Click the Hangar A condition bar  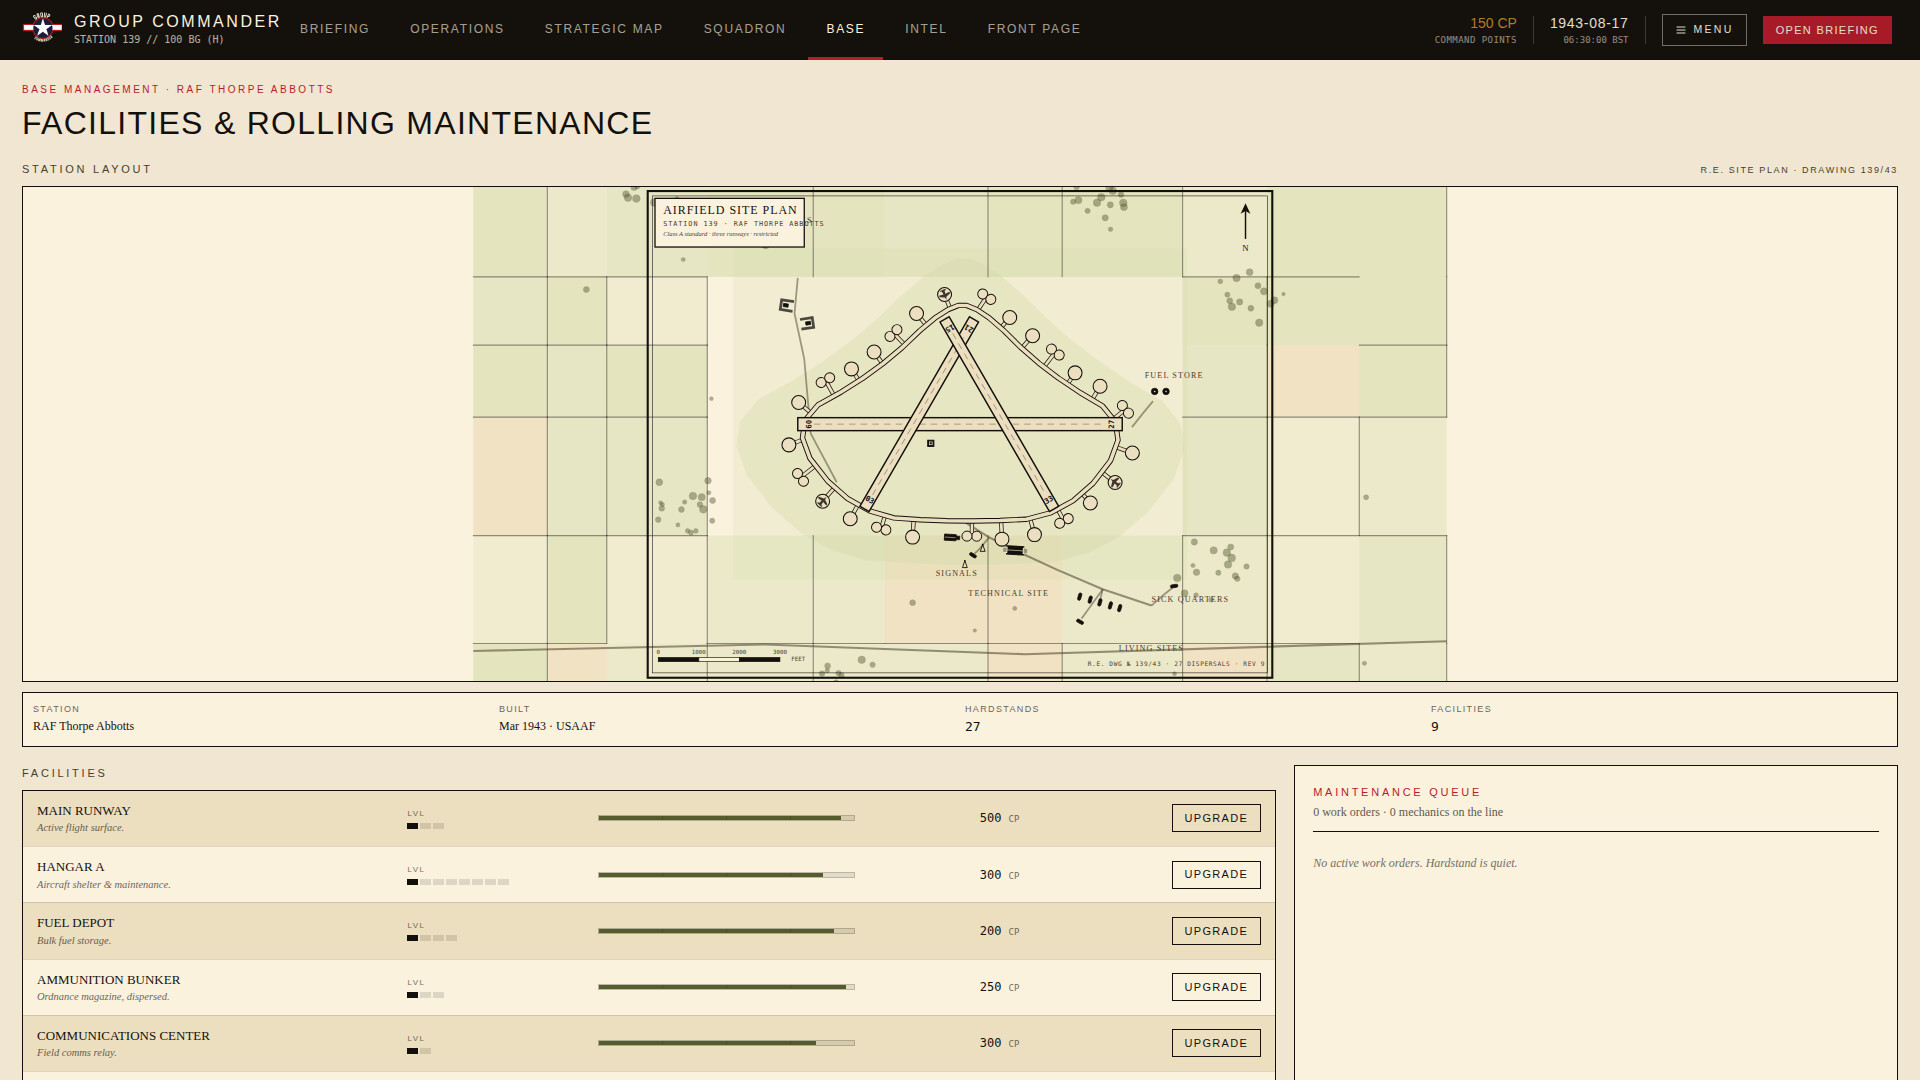[727, 875]
